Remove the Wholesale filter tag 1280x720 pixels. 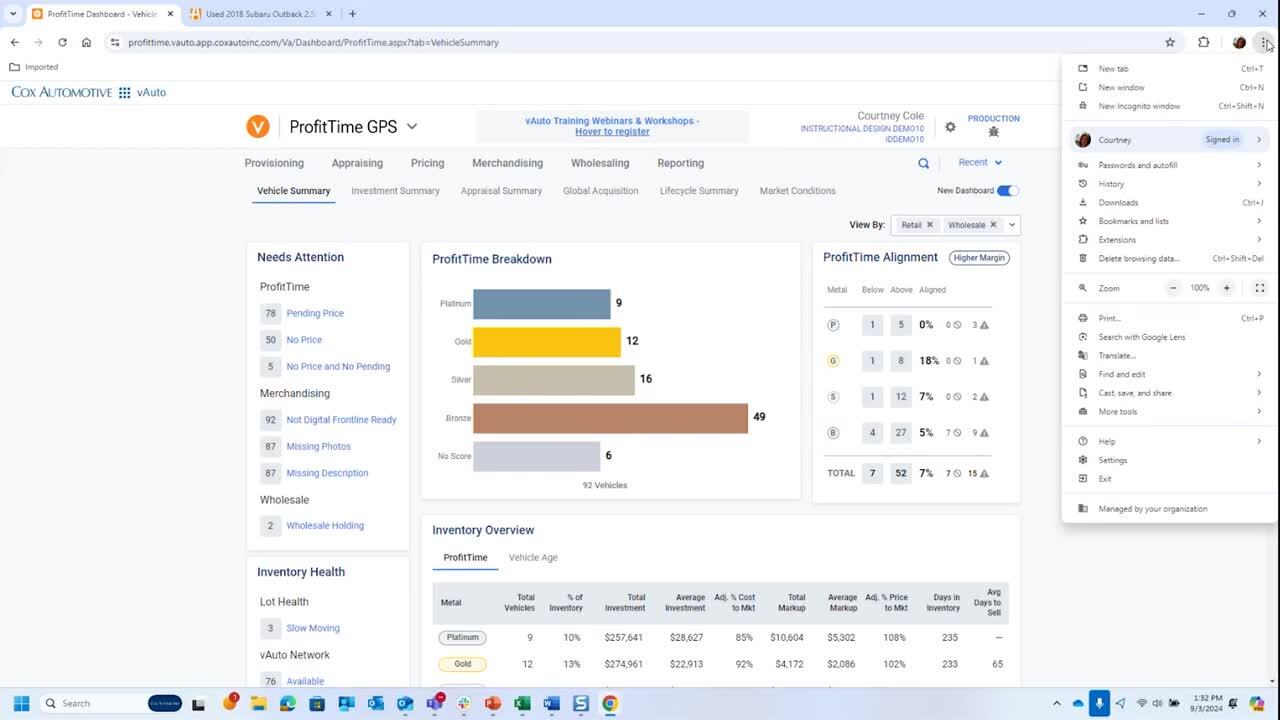(993, 225)
